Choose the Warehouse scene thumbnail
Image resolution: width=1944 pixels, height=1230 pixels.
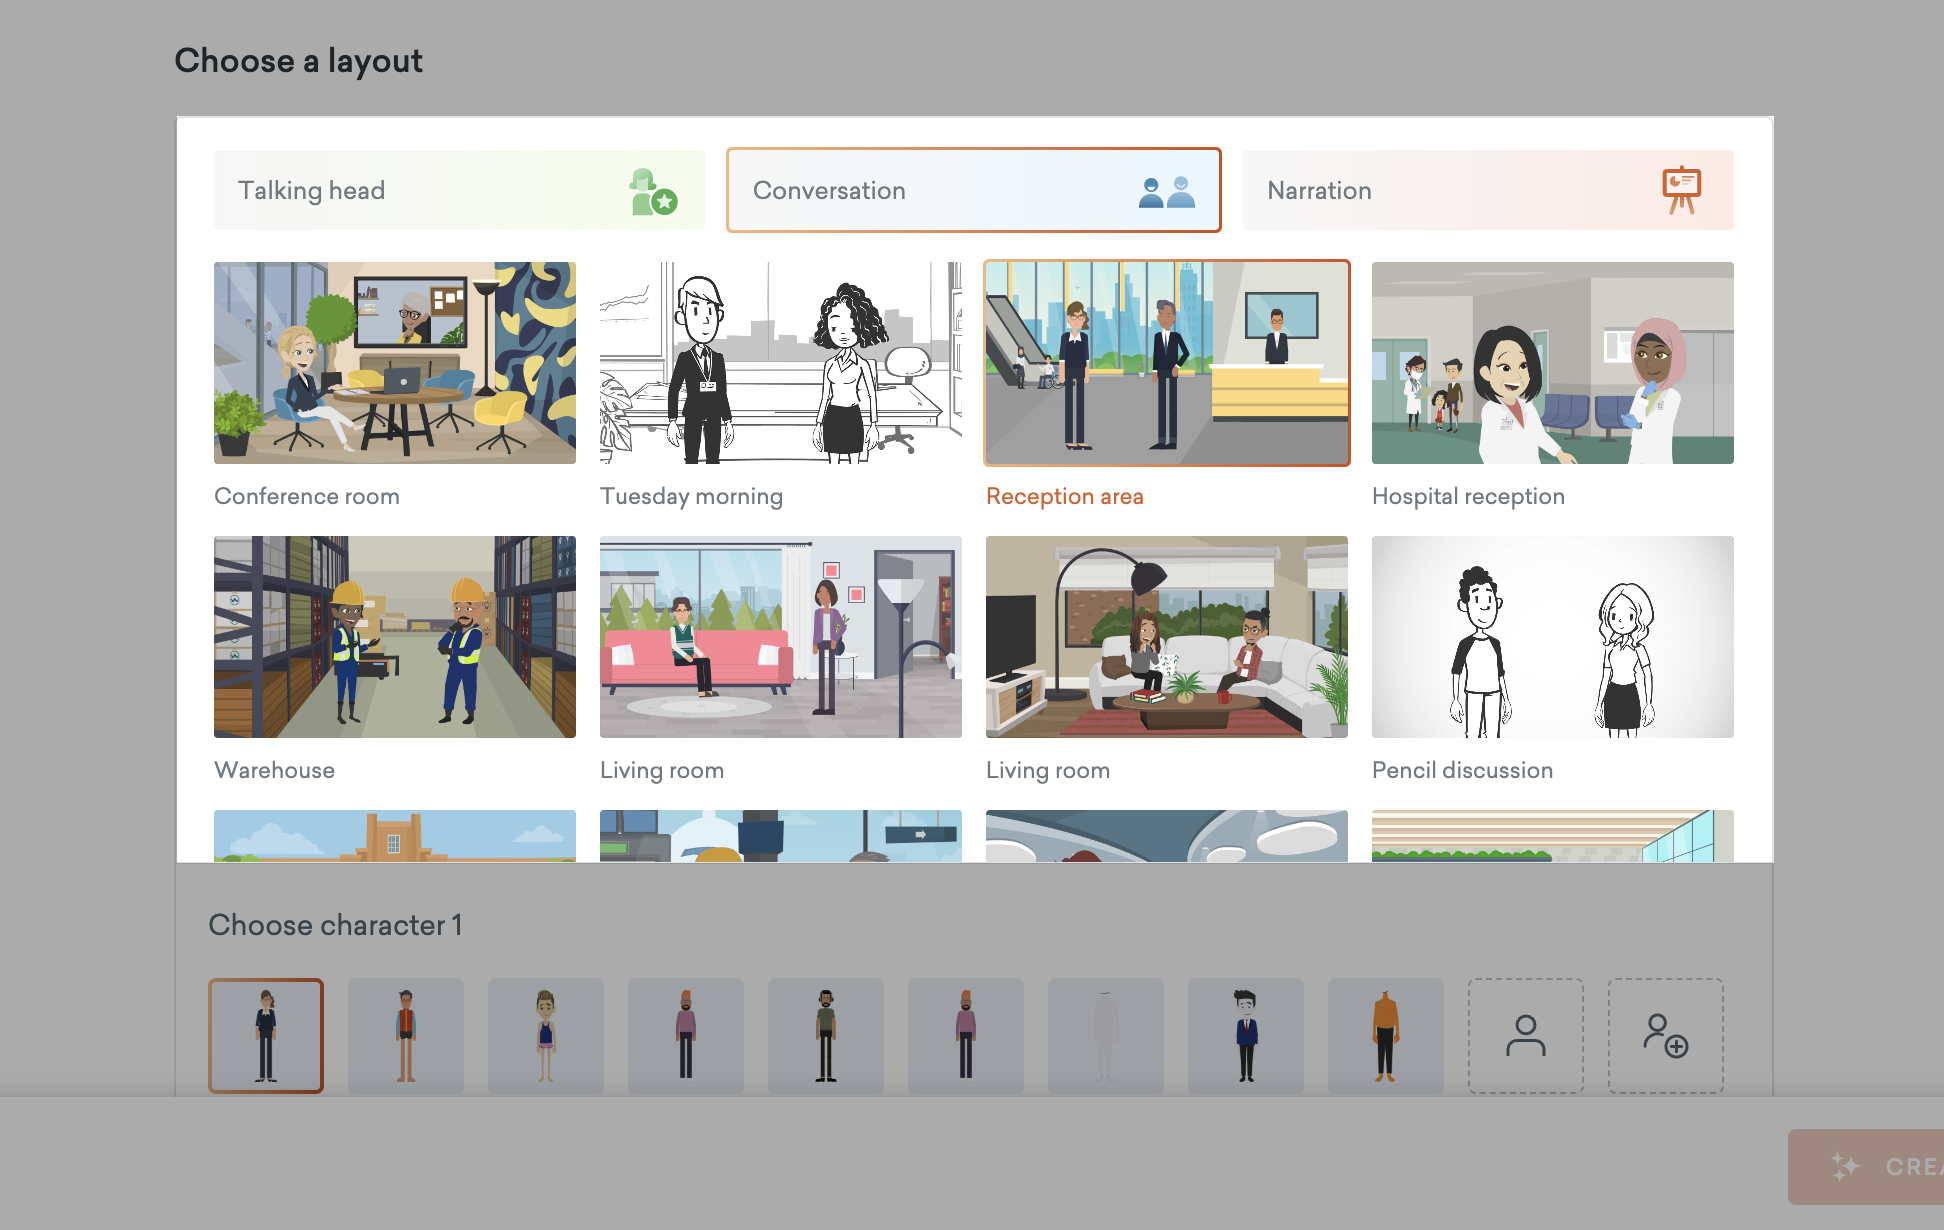click(x=394, y=637)
